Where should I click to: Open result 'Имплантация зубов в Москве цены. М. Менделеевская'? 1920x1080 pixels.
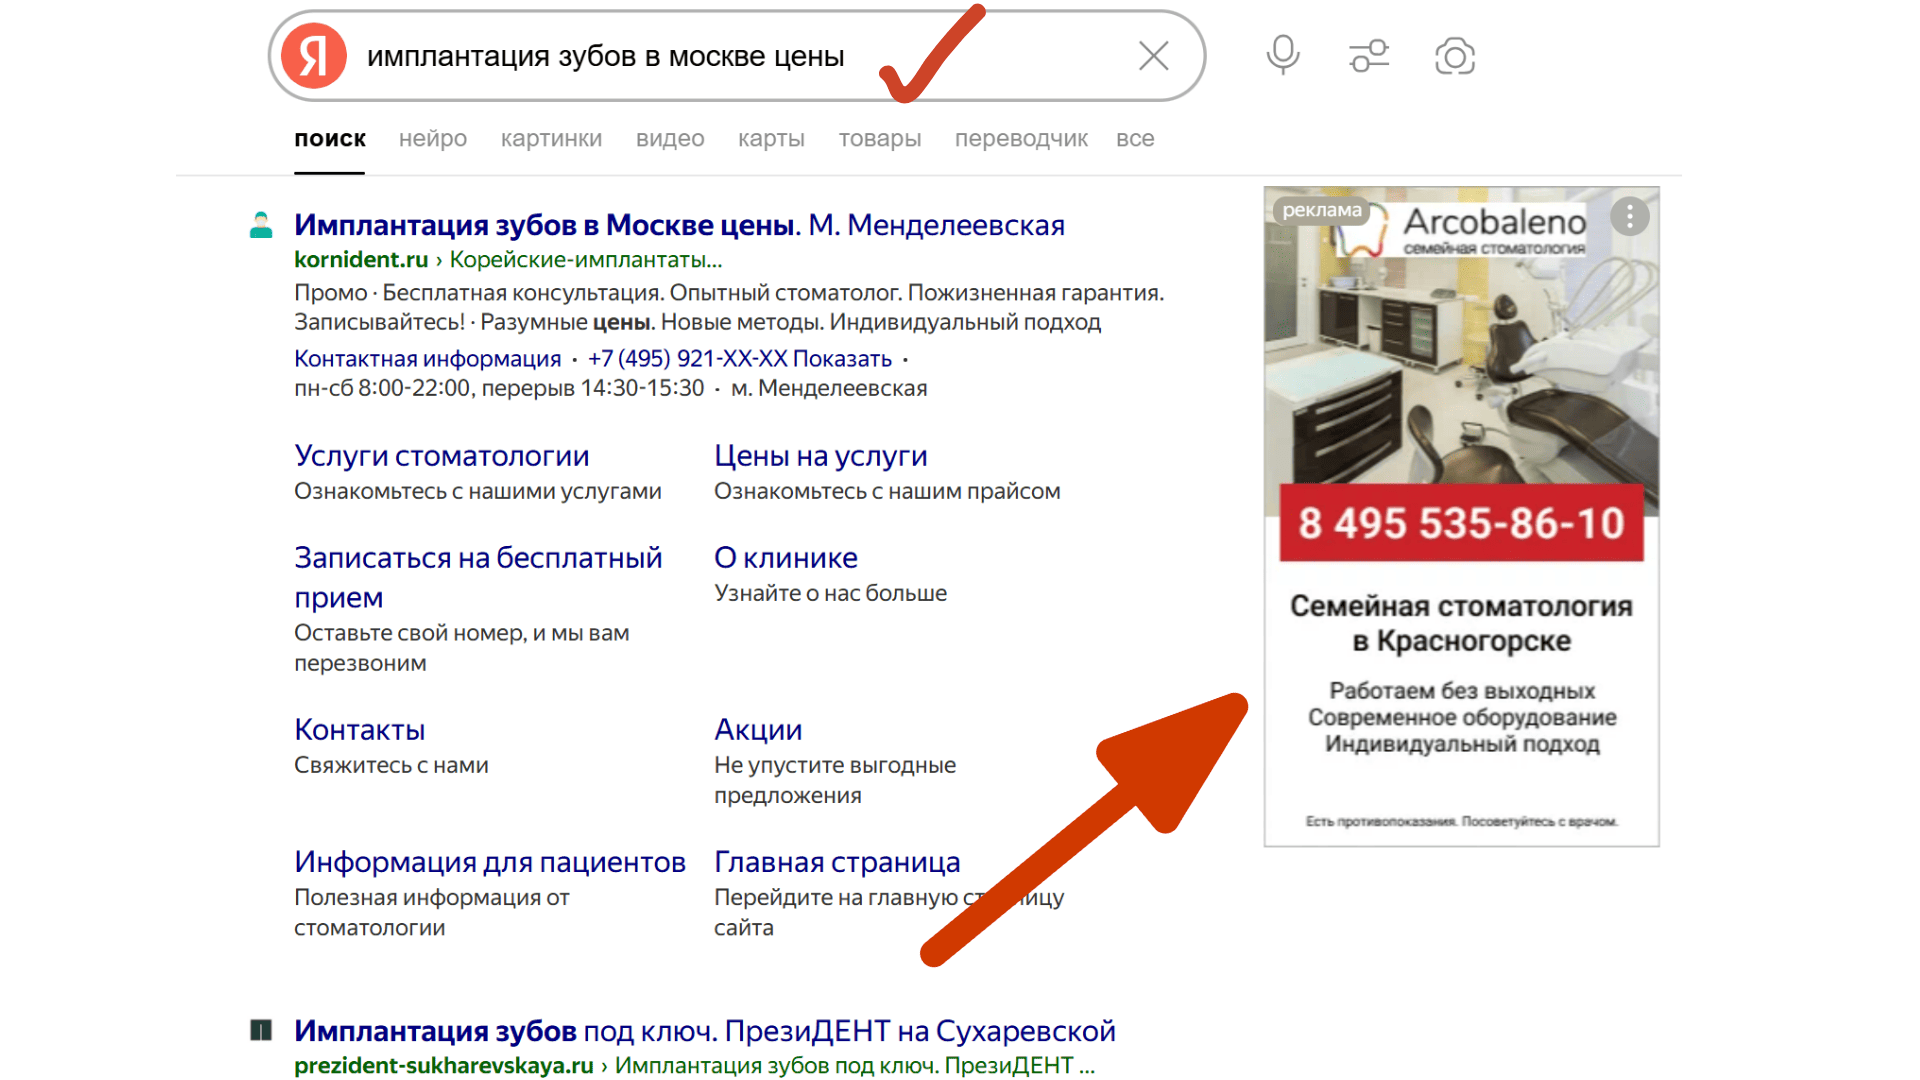pyautogui.click(x=679, y=225)
